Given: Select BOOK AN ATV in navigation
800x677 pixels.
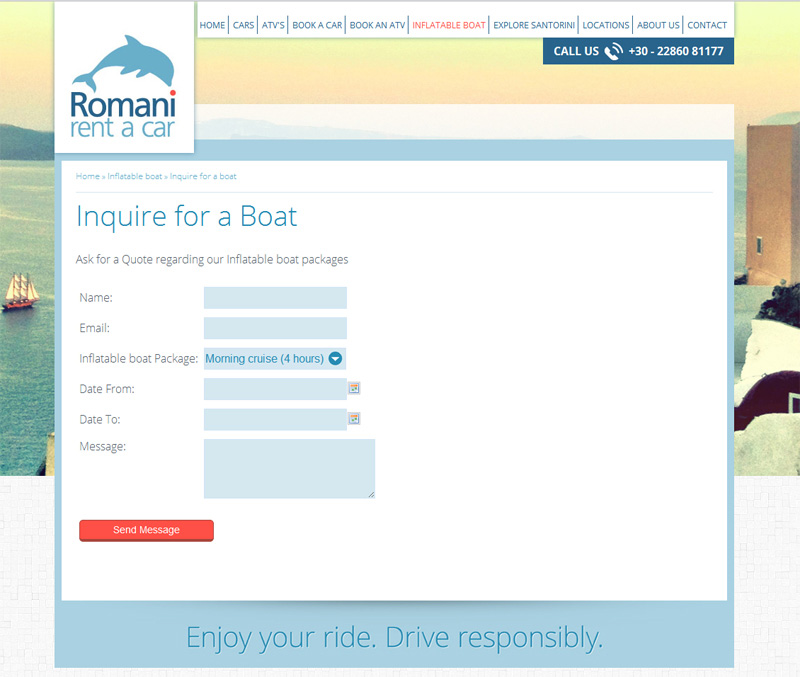Looking at the screenshot, I should pos(377,25).
